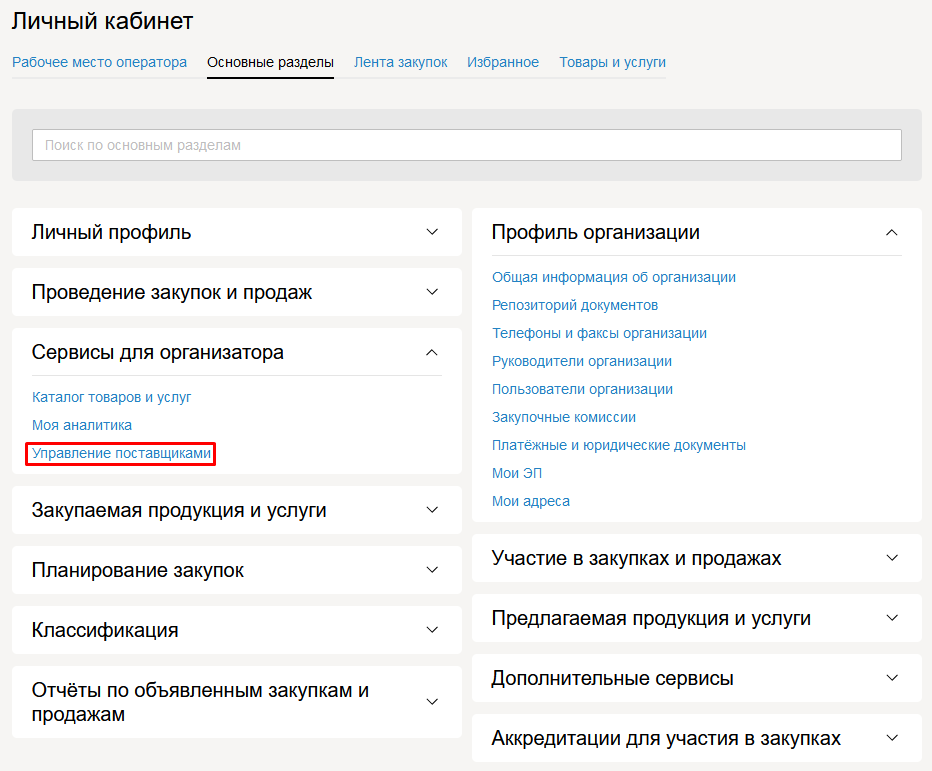This screenshot has height=771, width=932.
Task: Expand the Планирование закупок section
Action: [x=432, y=570]
